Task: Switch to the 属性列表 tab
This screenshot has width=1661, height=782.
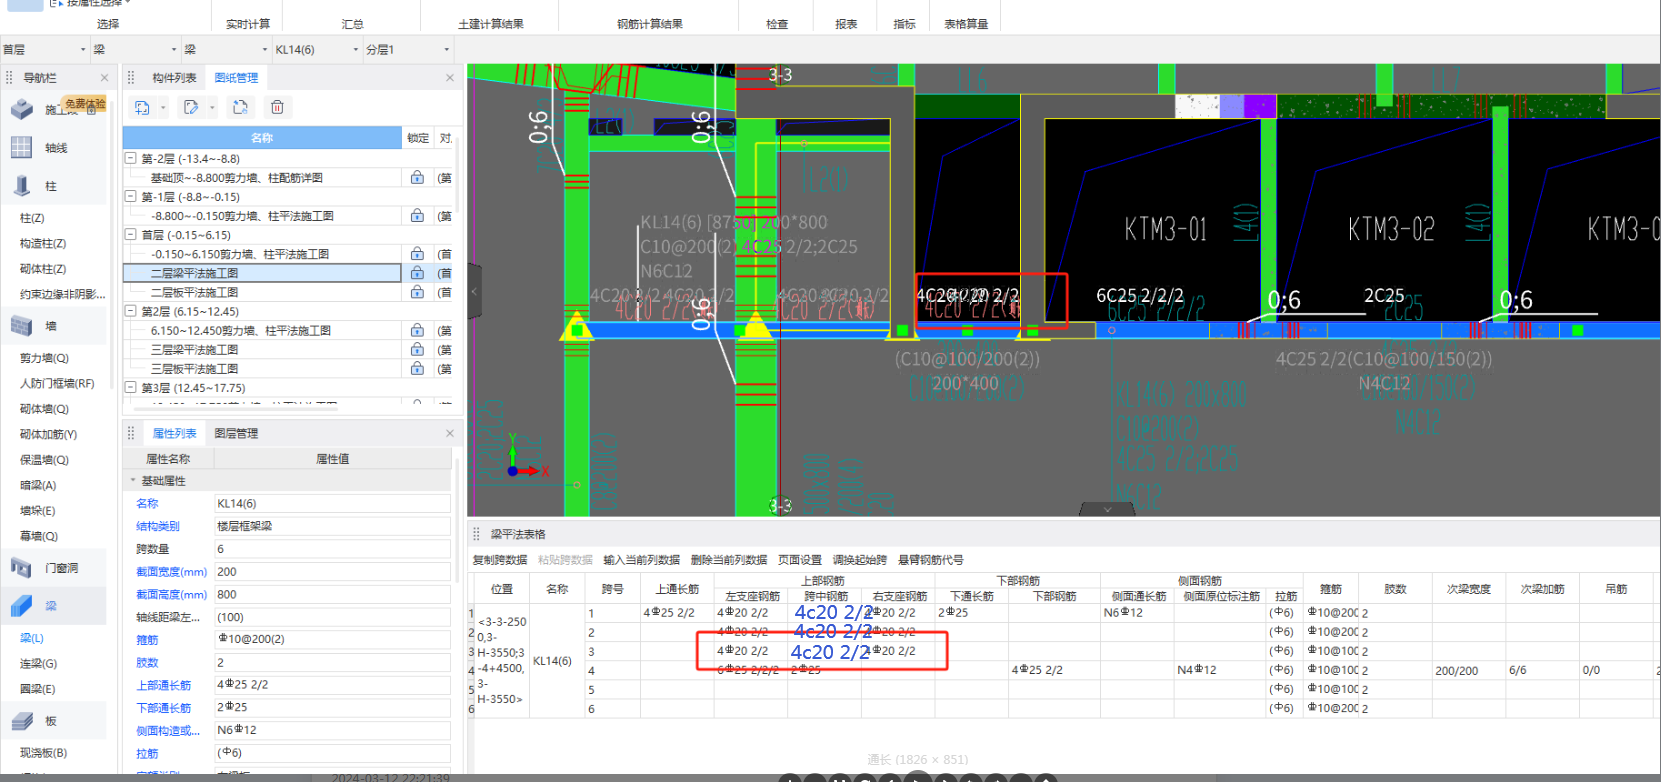Action: (174, 433)
